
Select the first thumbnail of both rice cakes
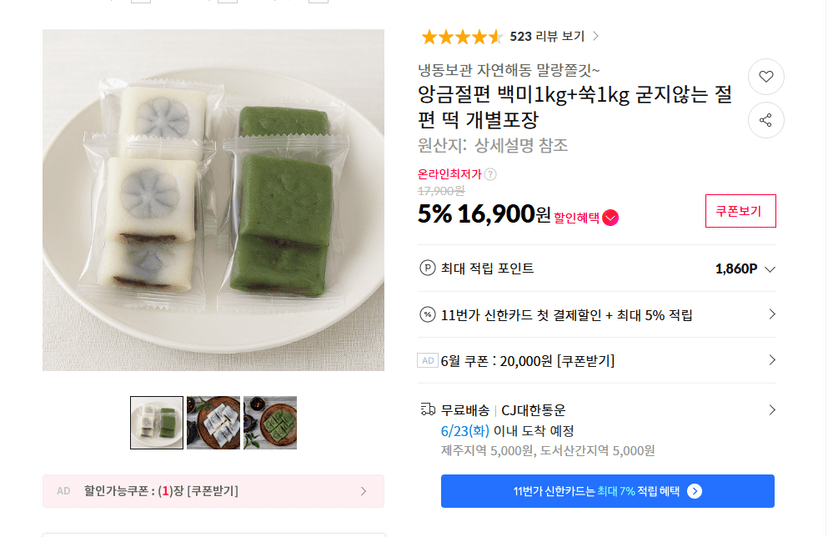point(157,423)
